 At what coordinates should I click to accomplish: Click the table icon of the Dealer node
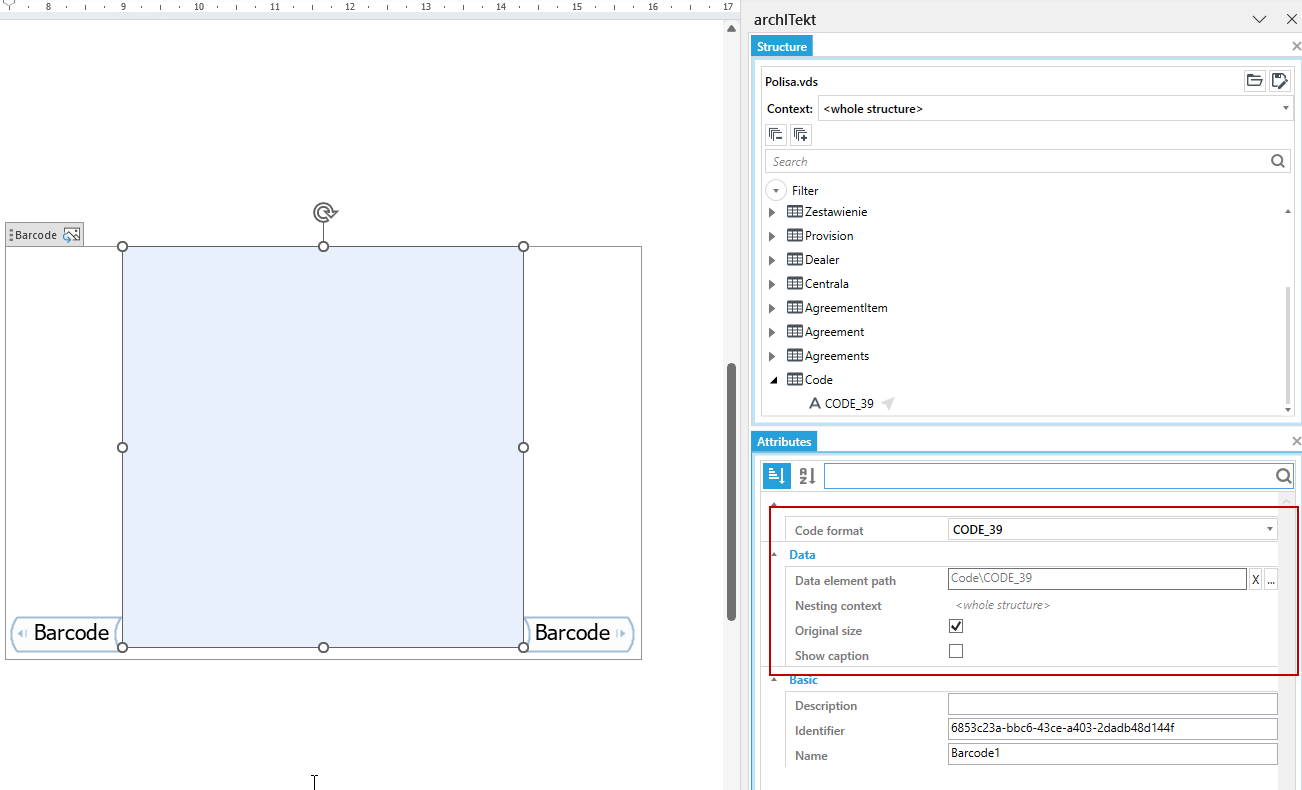(795, 260)
